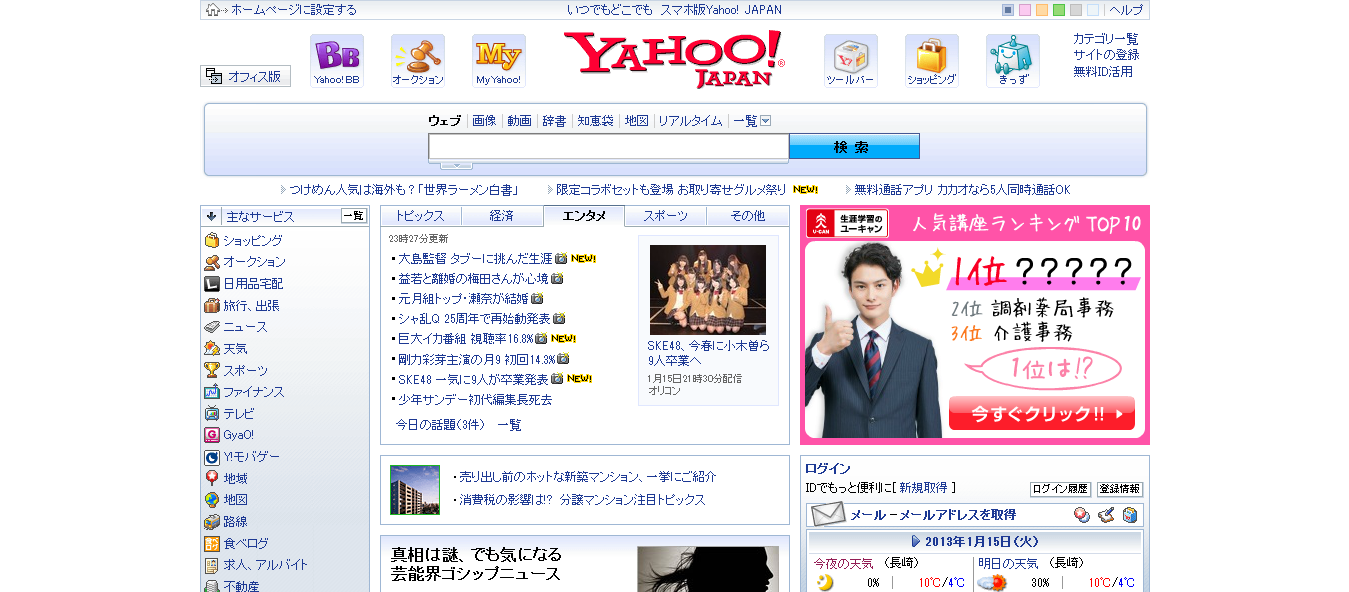1349x592 pixels.
Task: Open the サイトの登録 link
Action: point(1106,55)
